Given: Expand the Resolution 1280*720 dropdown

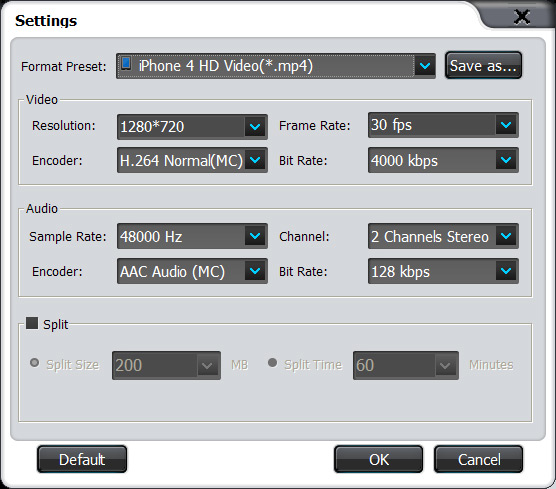Looking at the screenshot, I should pyautogui.click(x=255, y=127).
